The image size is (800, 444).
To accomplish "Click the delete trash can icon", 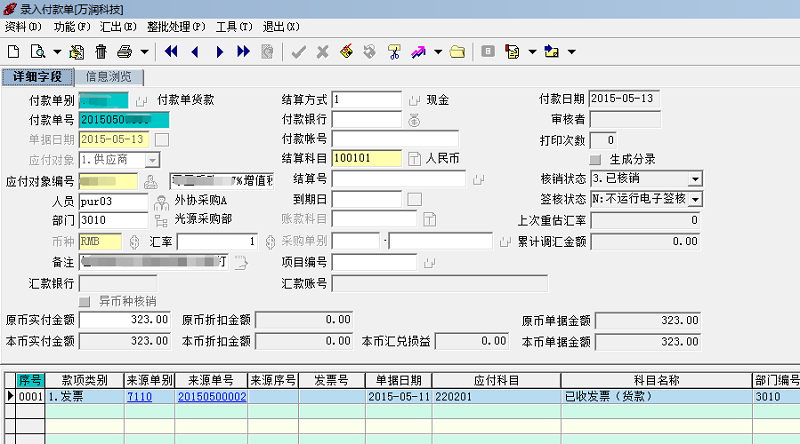I will coord(101,52).
